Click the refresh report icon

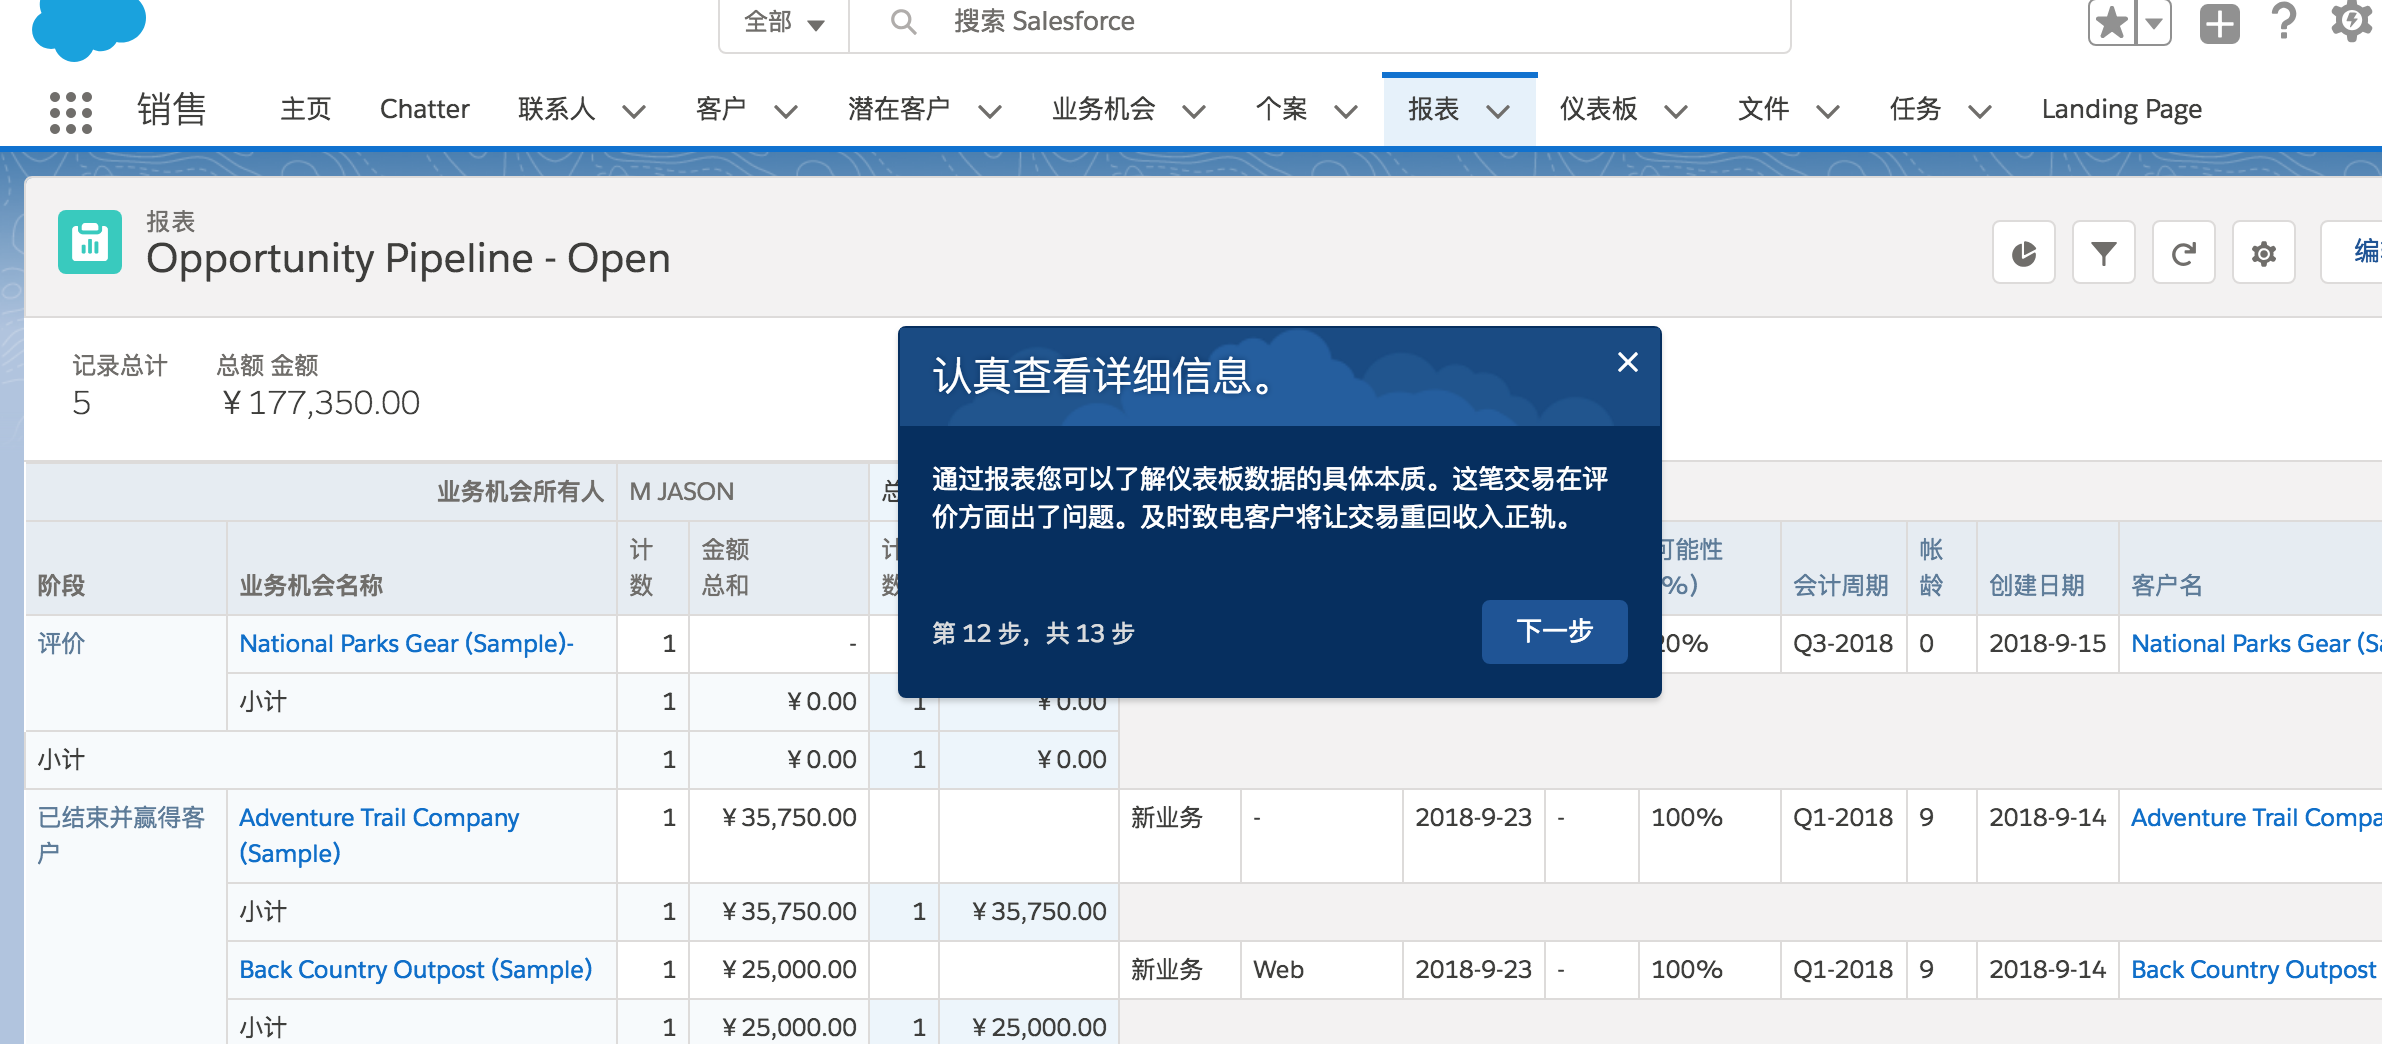click(2184, 253)
